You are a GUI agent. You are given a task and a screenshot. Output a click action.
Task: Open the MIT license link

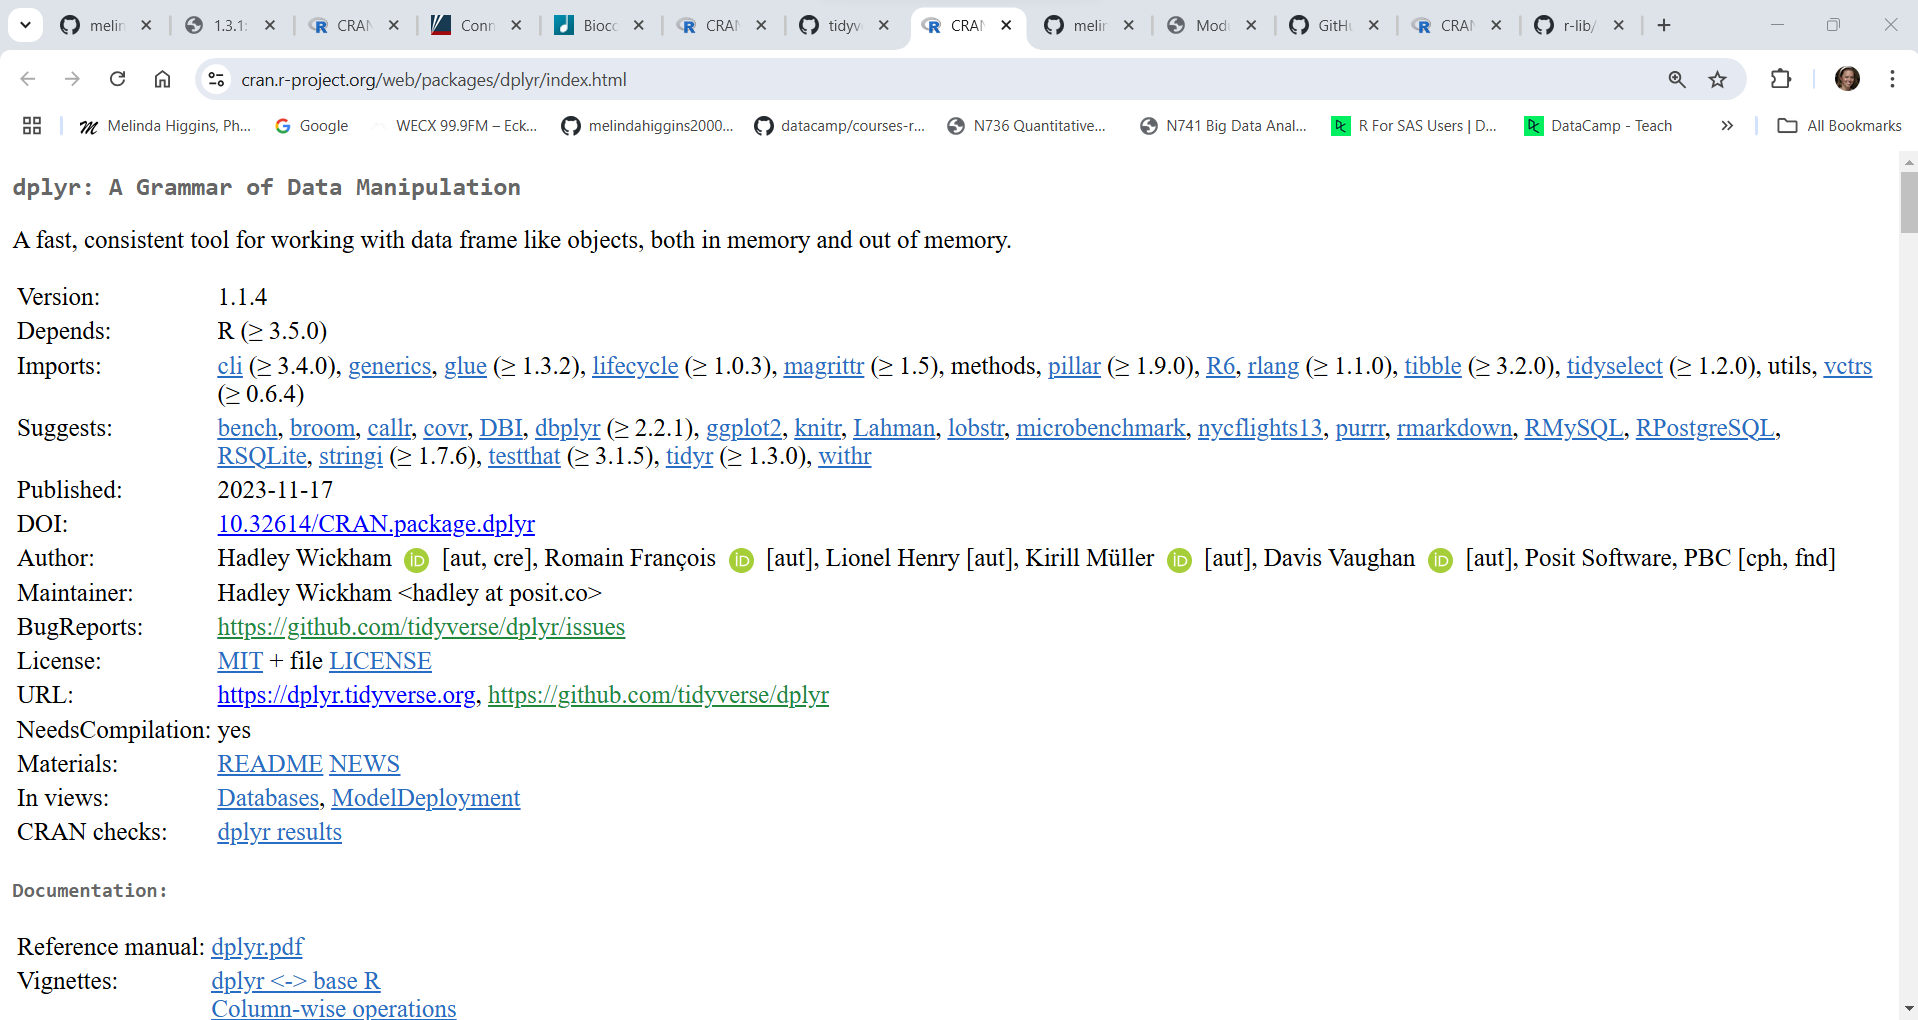(x=240, y=661)
